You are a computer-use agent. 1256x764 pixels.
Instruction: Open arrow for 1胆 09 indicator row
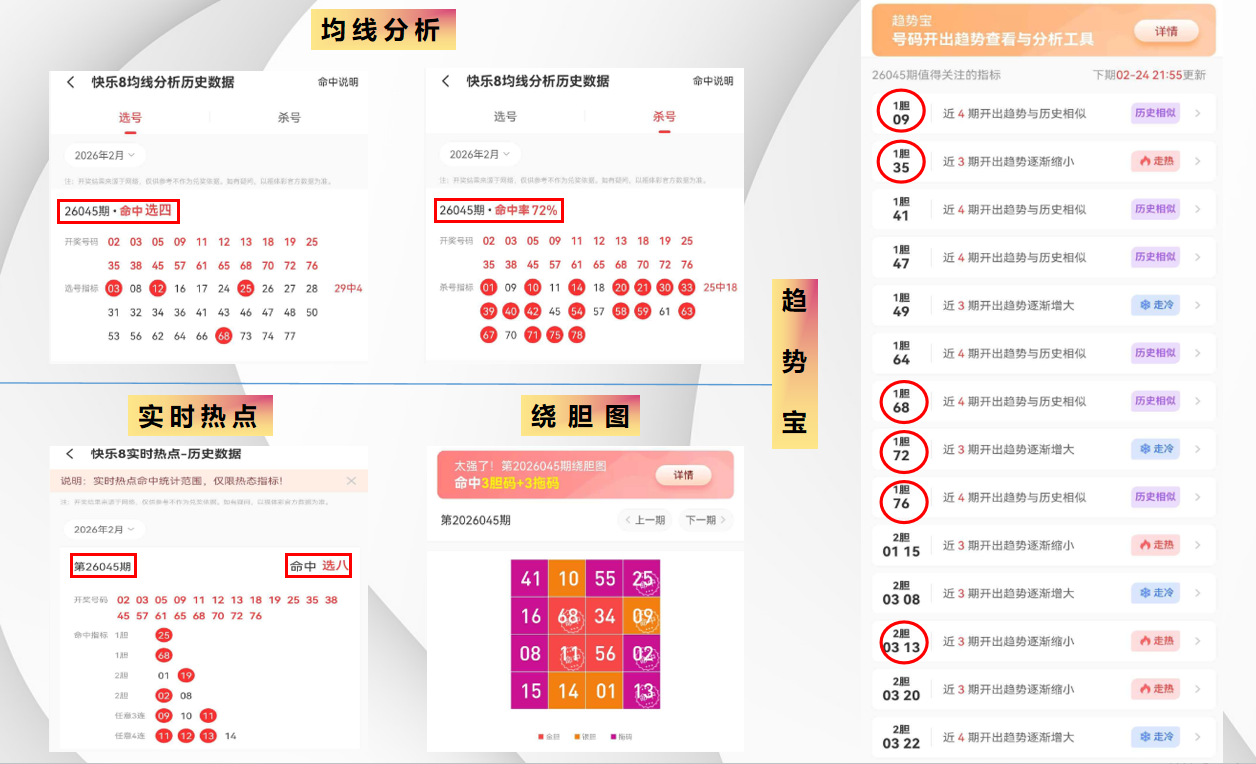pyautogui.click(x=1198, y=113)
